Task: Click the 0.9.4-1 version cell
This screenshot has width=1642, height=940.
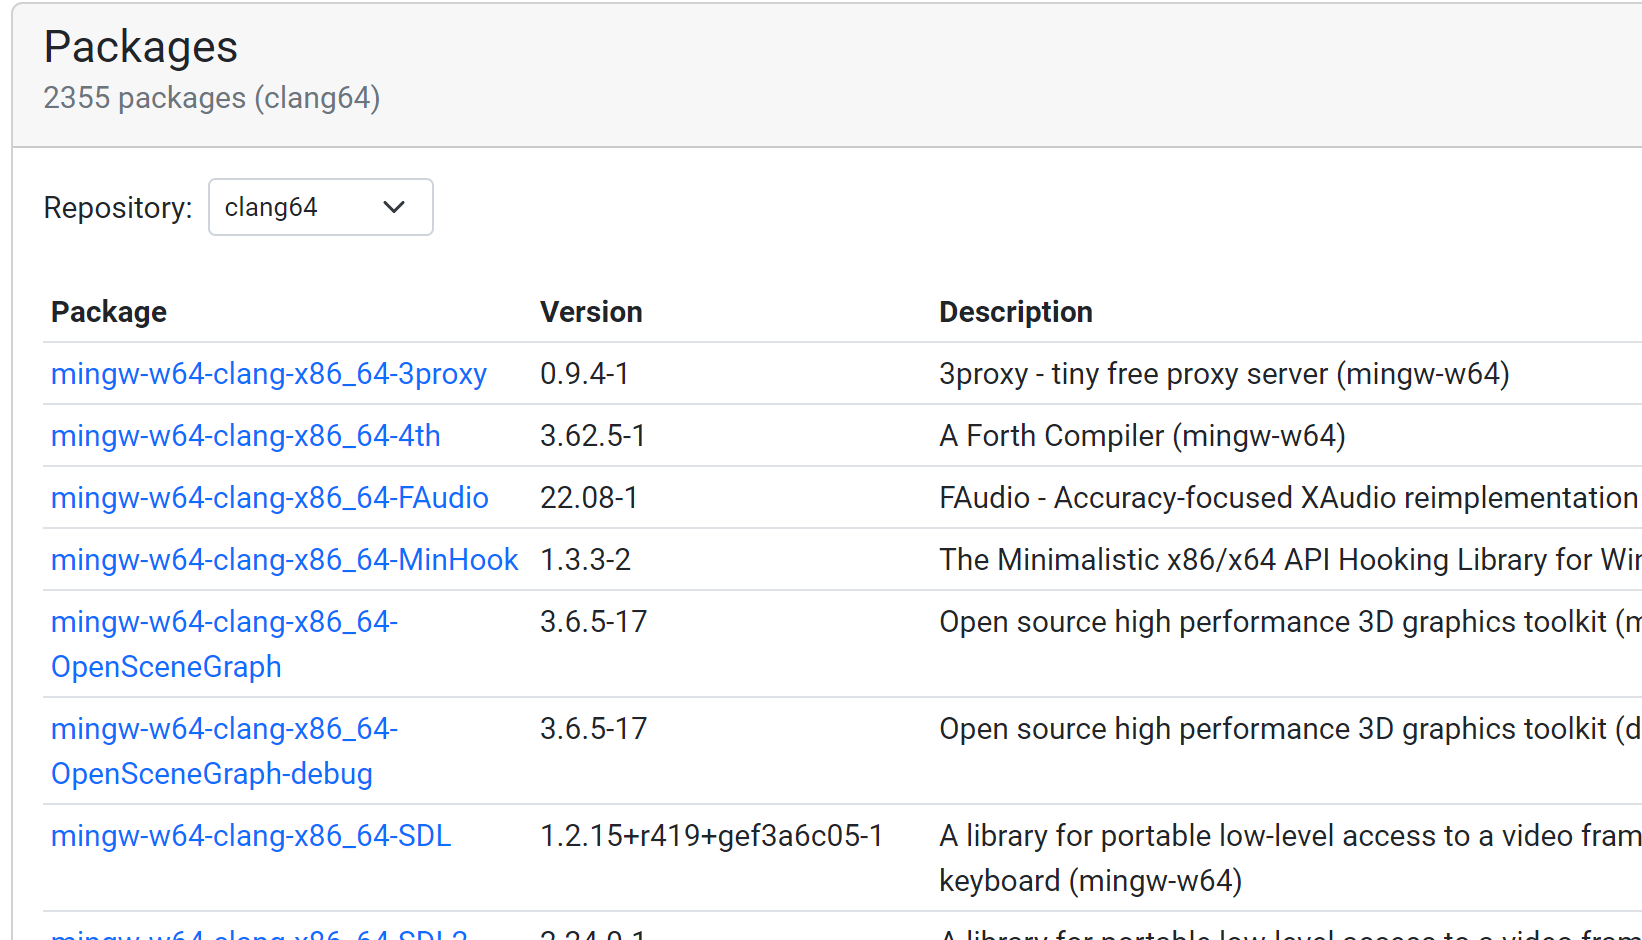Action: pyautogui.click(x=585, y=374)
